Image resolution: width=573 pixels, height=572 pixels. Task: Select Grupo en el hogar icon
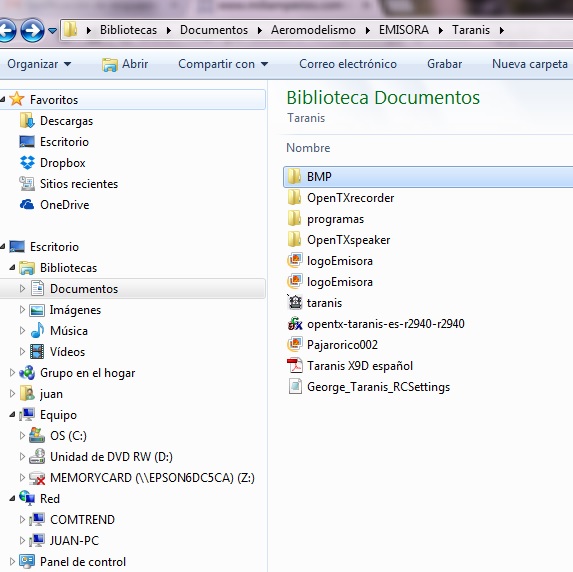[x=27, y=373]
